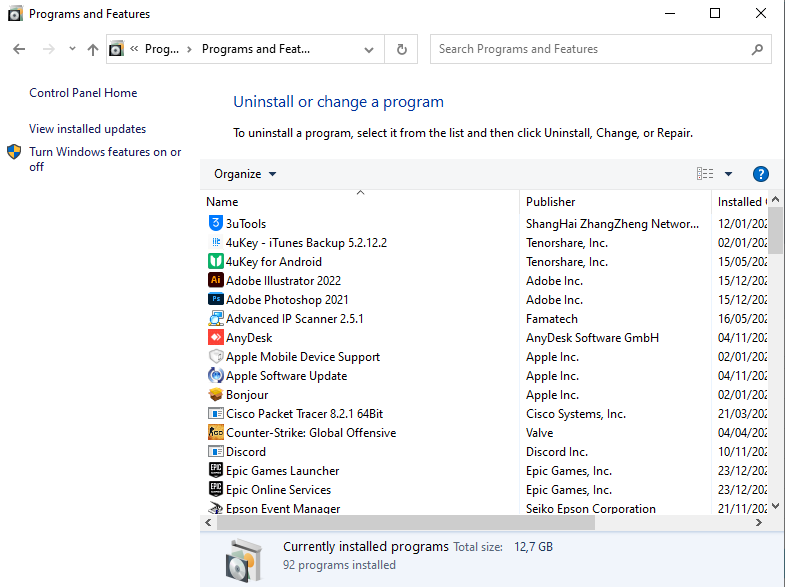Click the Apple Software Update icon
The height and width of the screenshot is (587, 785).
pos(215,375)
